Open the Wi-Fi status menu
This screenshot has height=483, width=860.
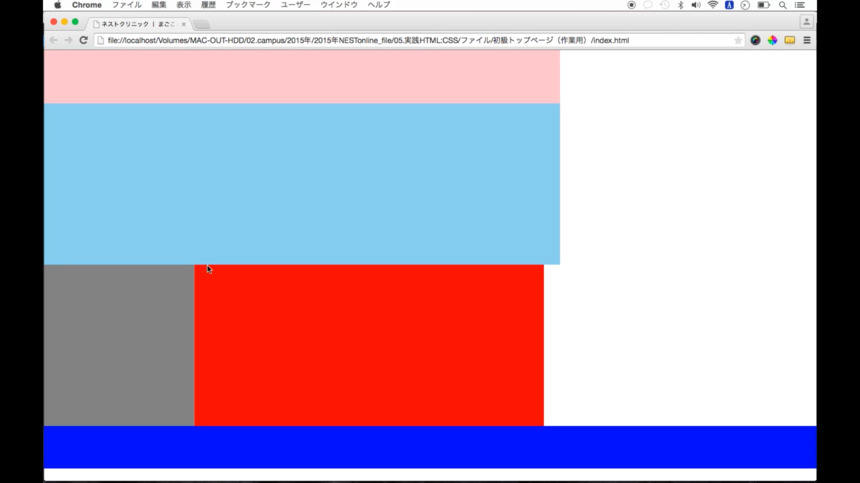[712, 5]
